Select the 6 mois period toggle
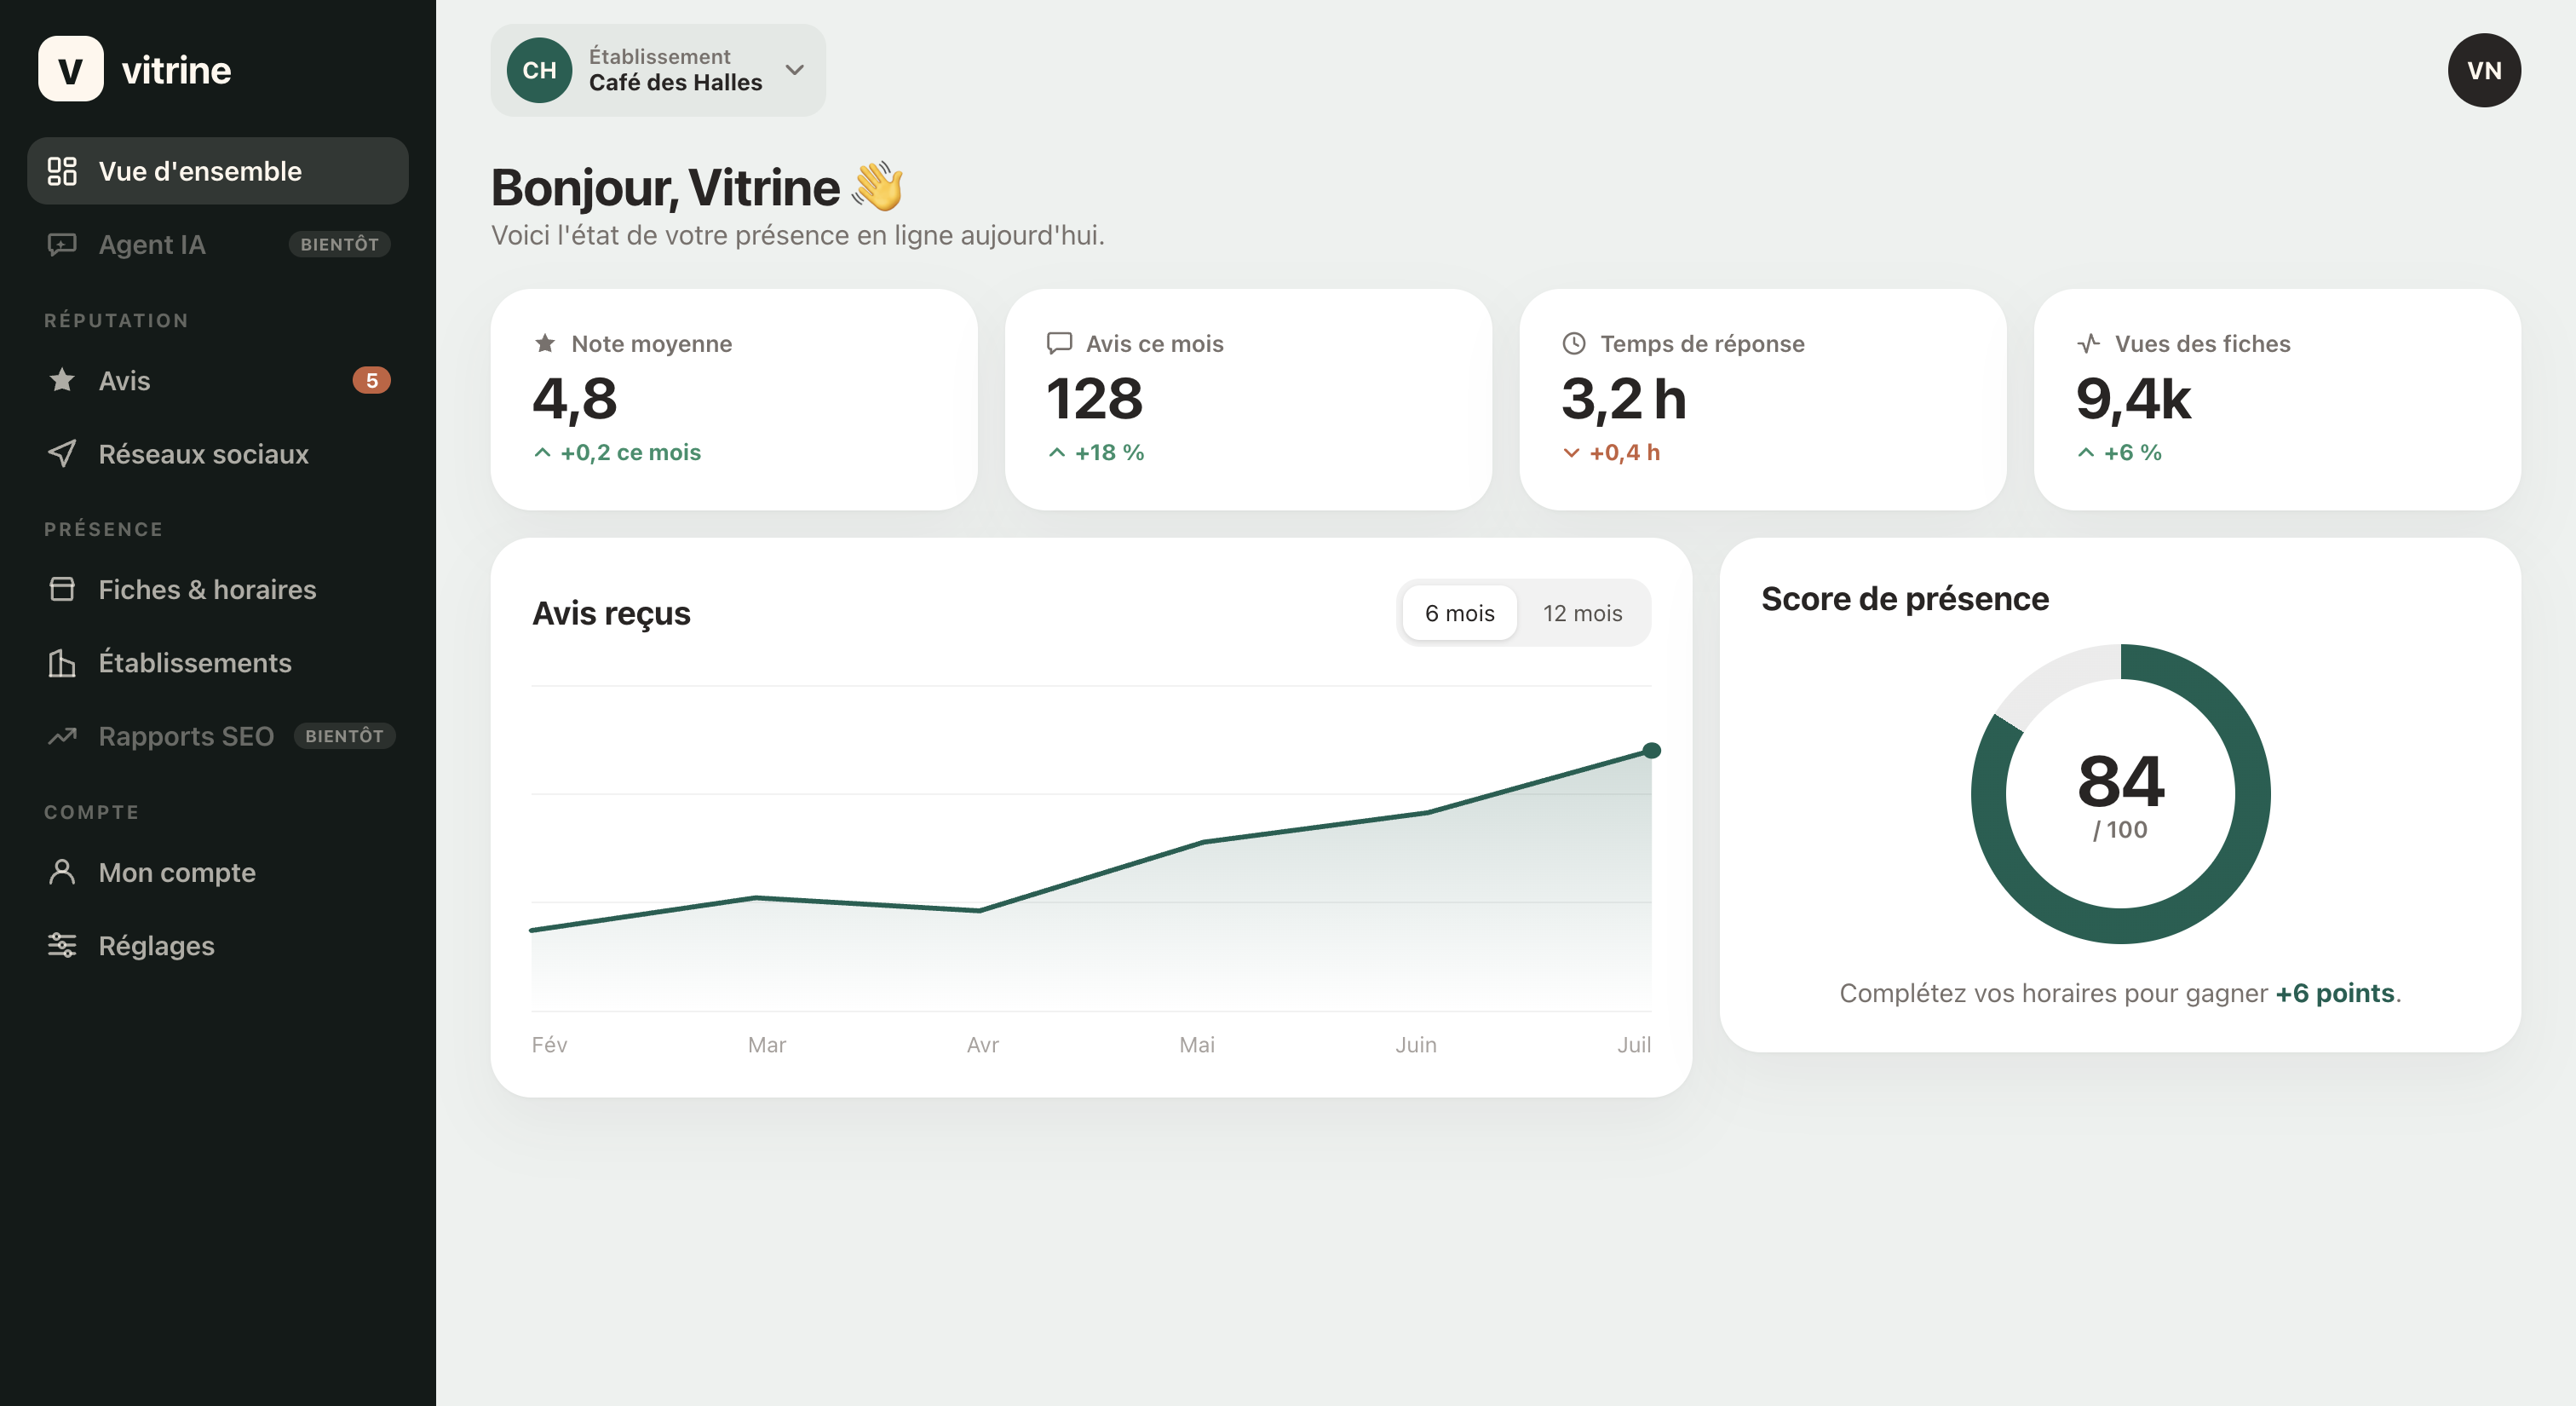 [x=1459, y=613]
